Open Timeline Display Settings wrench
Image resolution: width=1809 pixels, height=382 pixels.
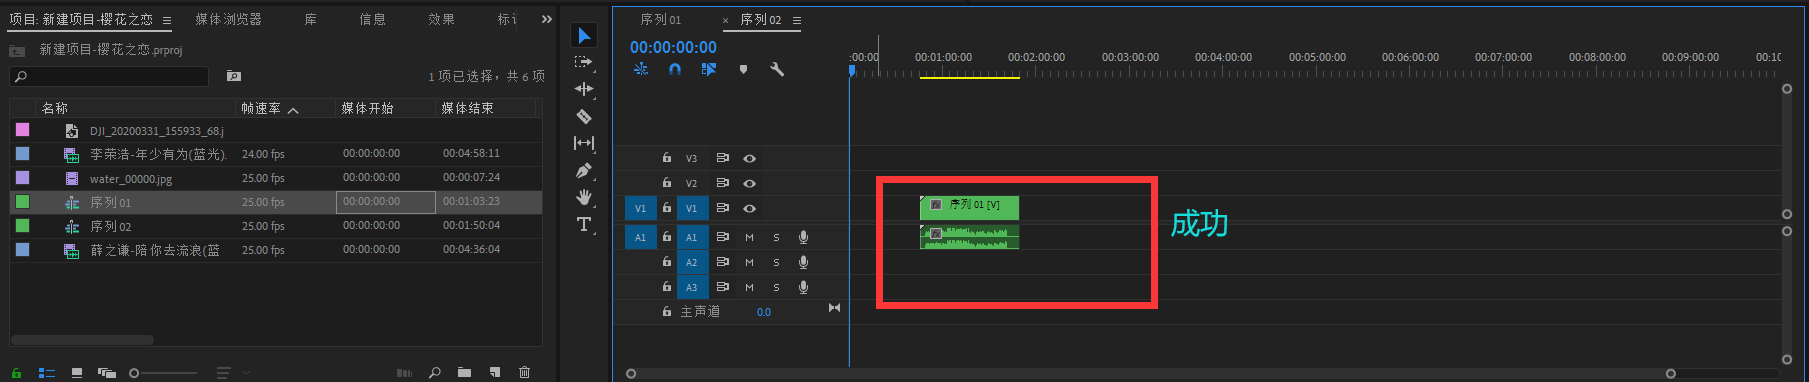coord(777,69)
